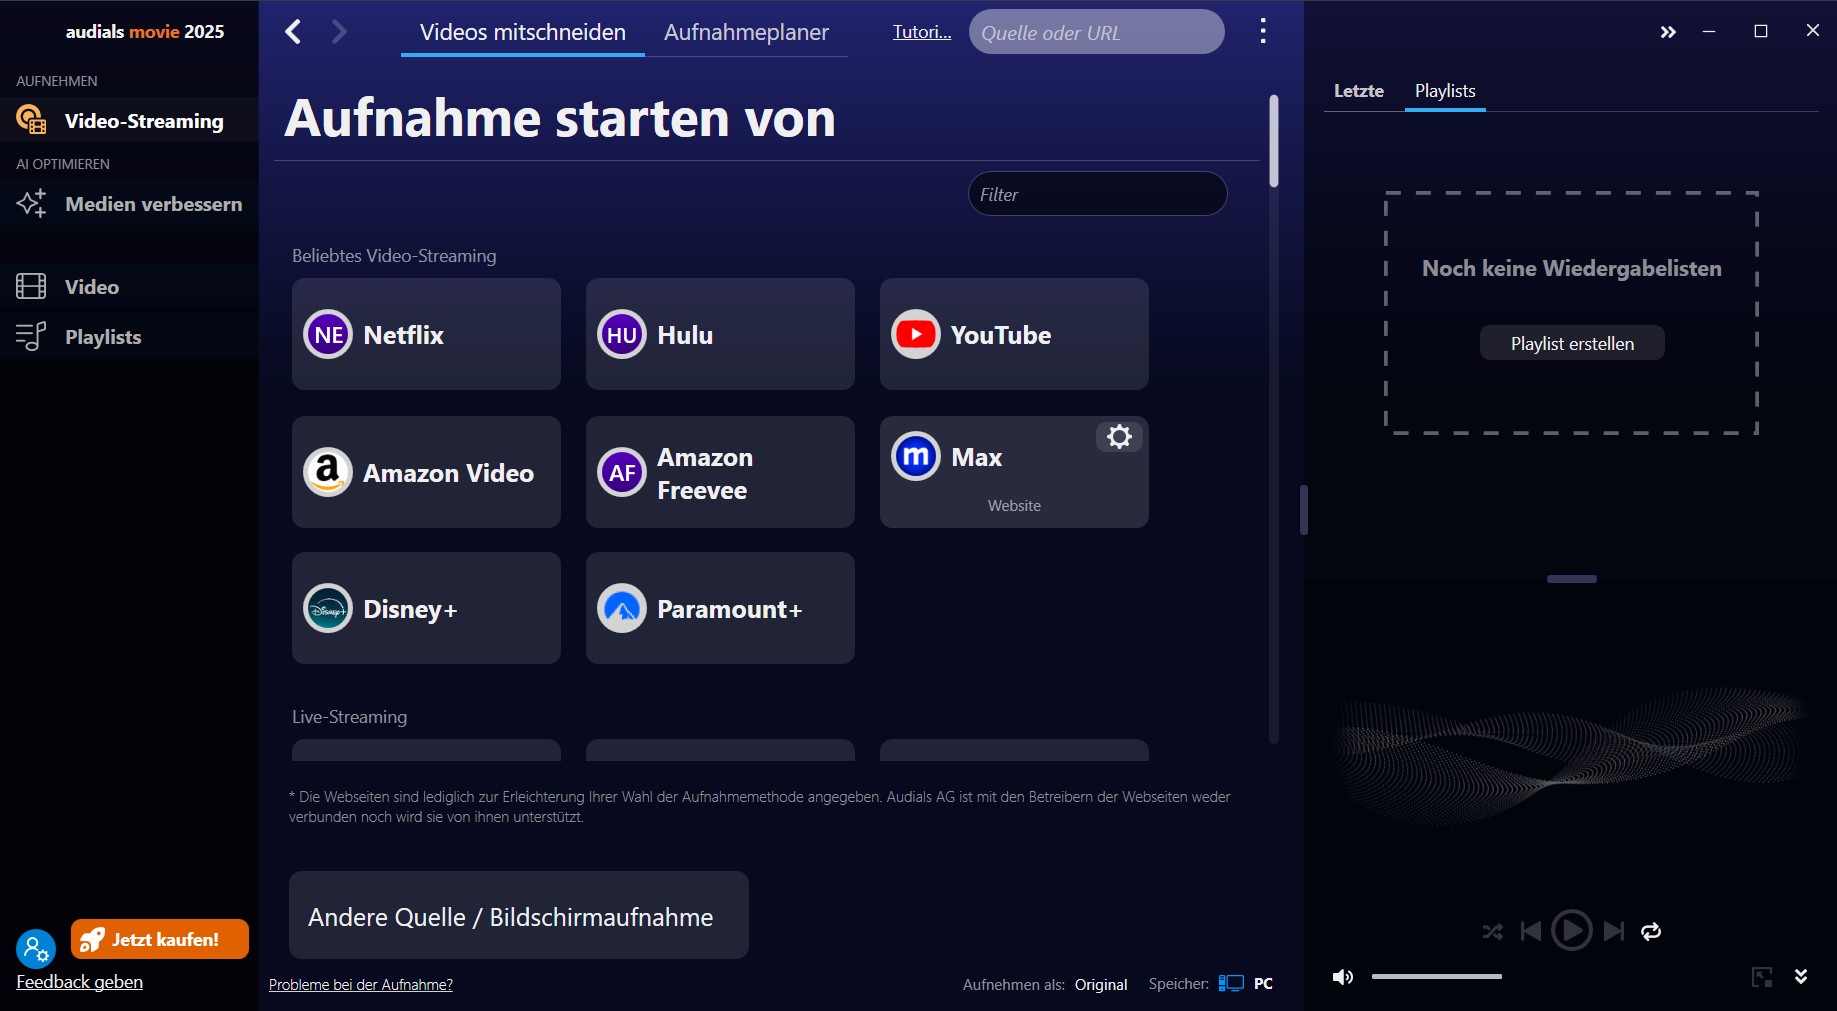
Task: Mute the player volume speaker icon
Action: [1343, 977]
